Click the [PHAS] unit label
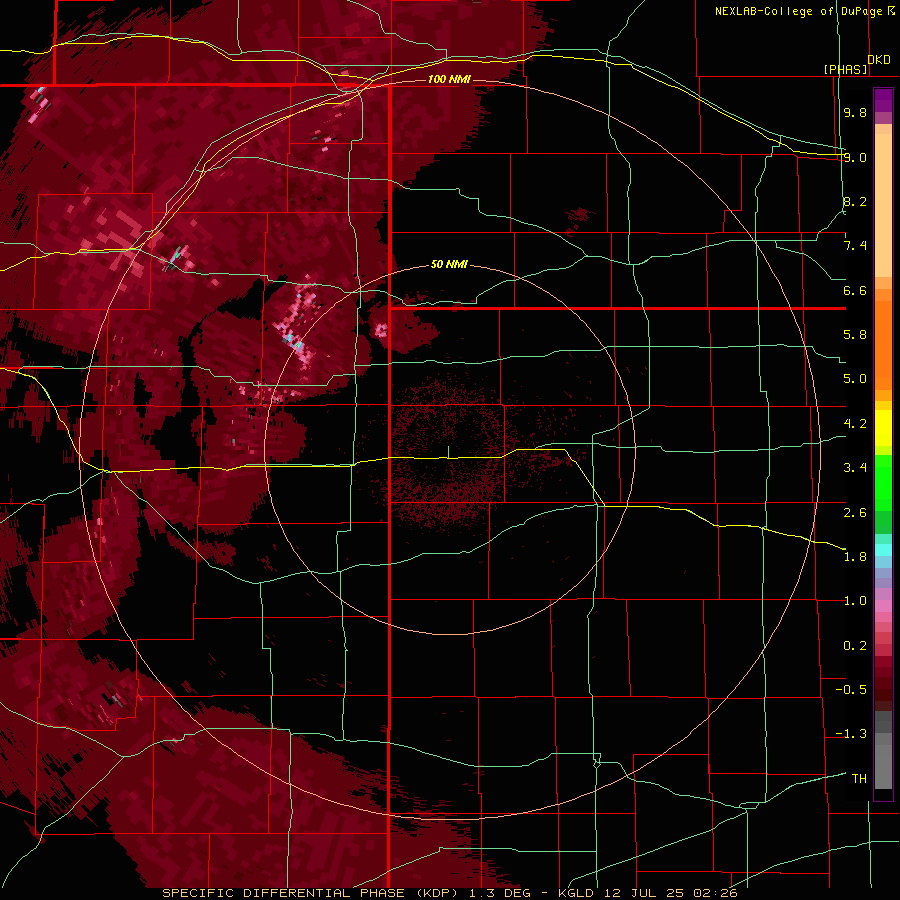900x900 pixels. pyautogui.click(x=845, y=69)
